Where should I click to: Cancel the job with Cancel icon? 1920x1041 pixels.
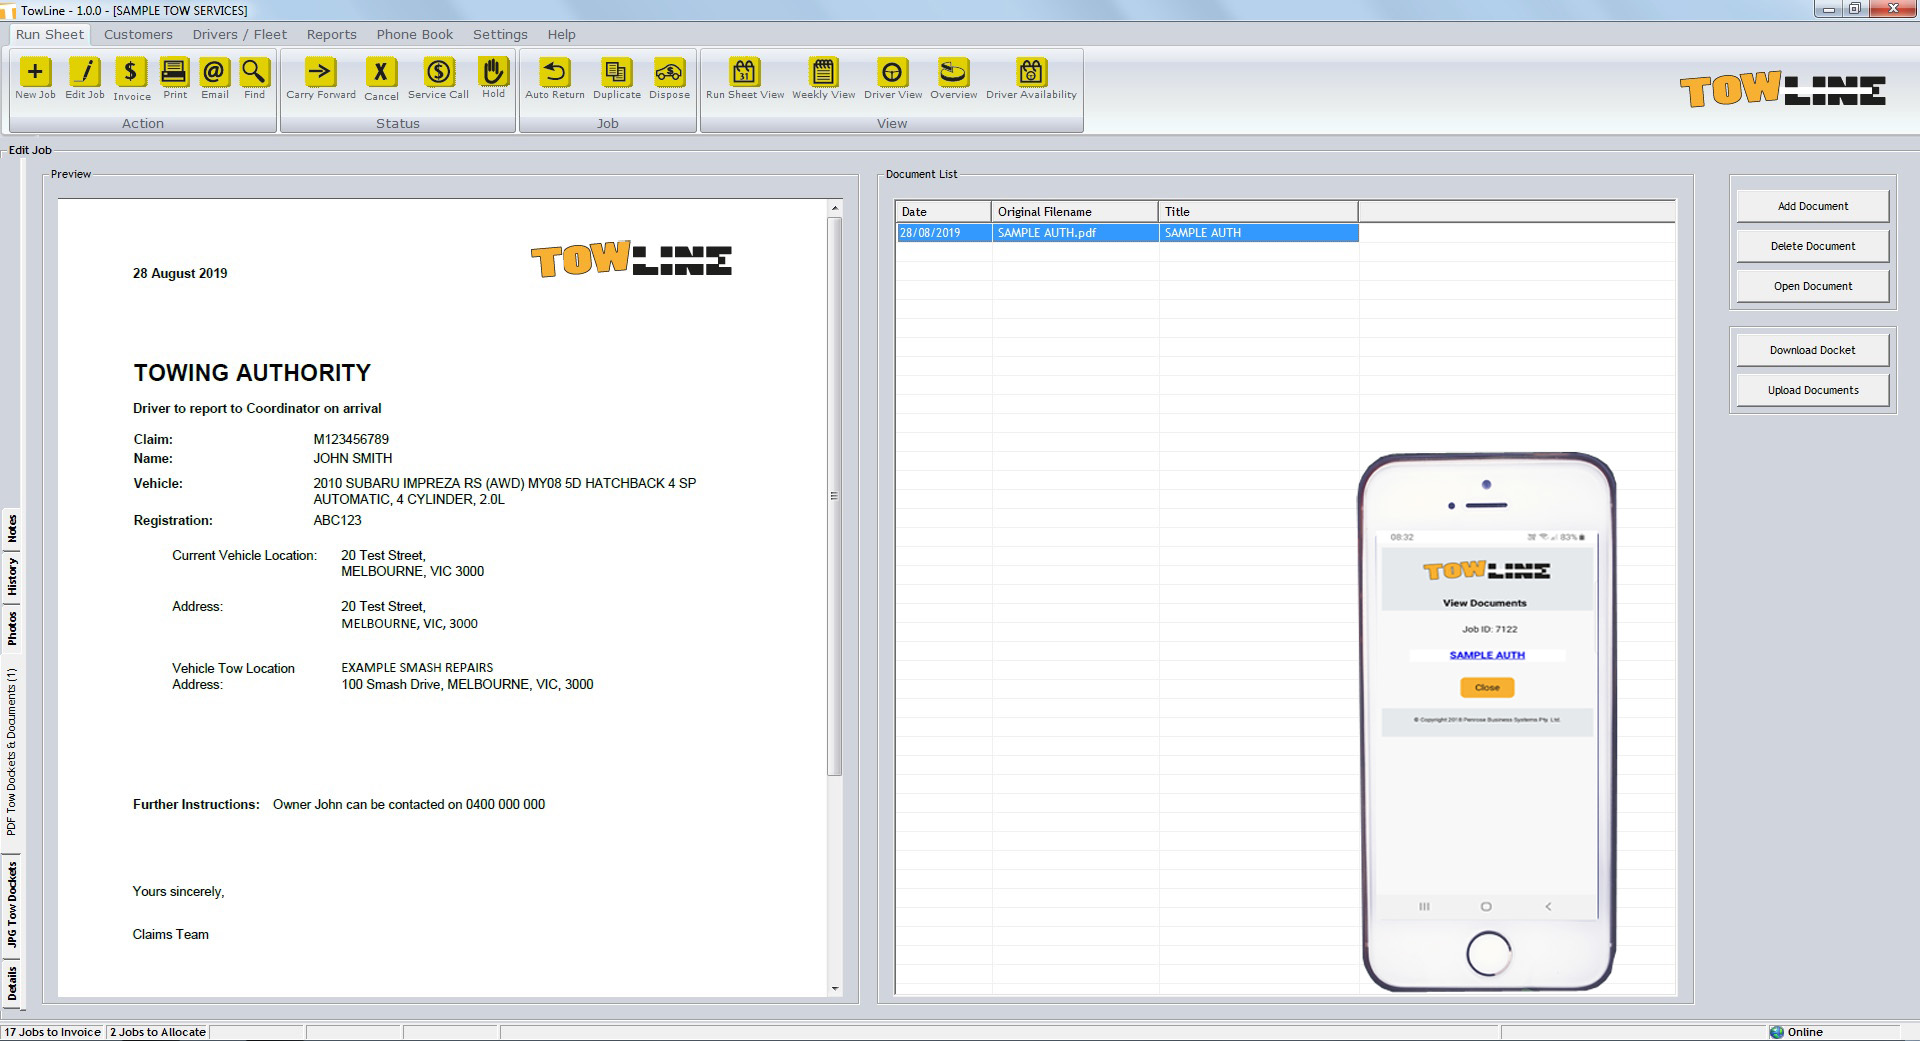380,72
